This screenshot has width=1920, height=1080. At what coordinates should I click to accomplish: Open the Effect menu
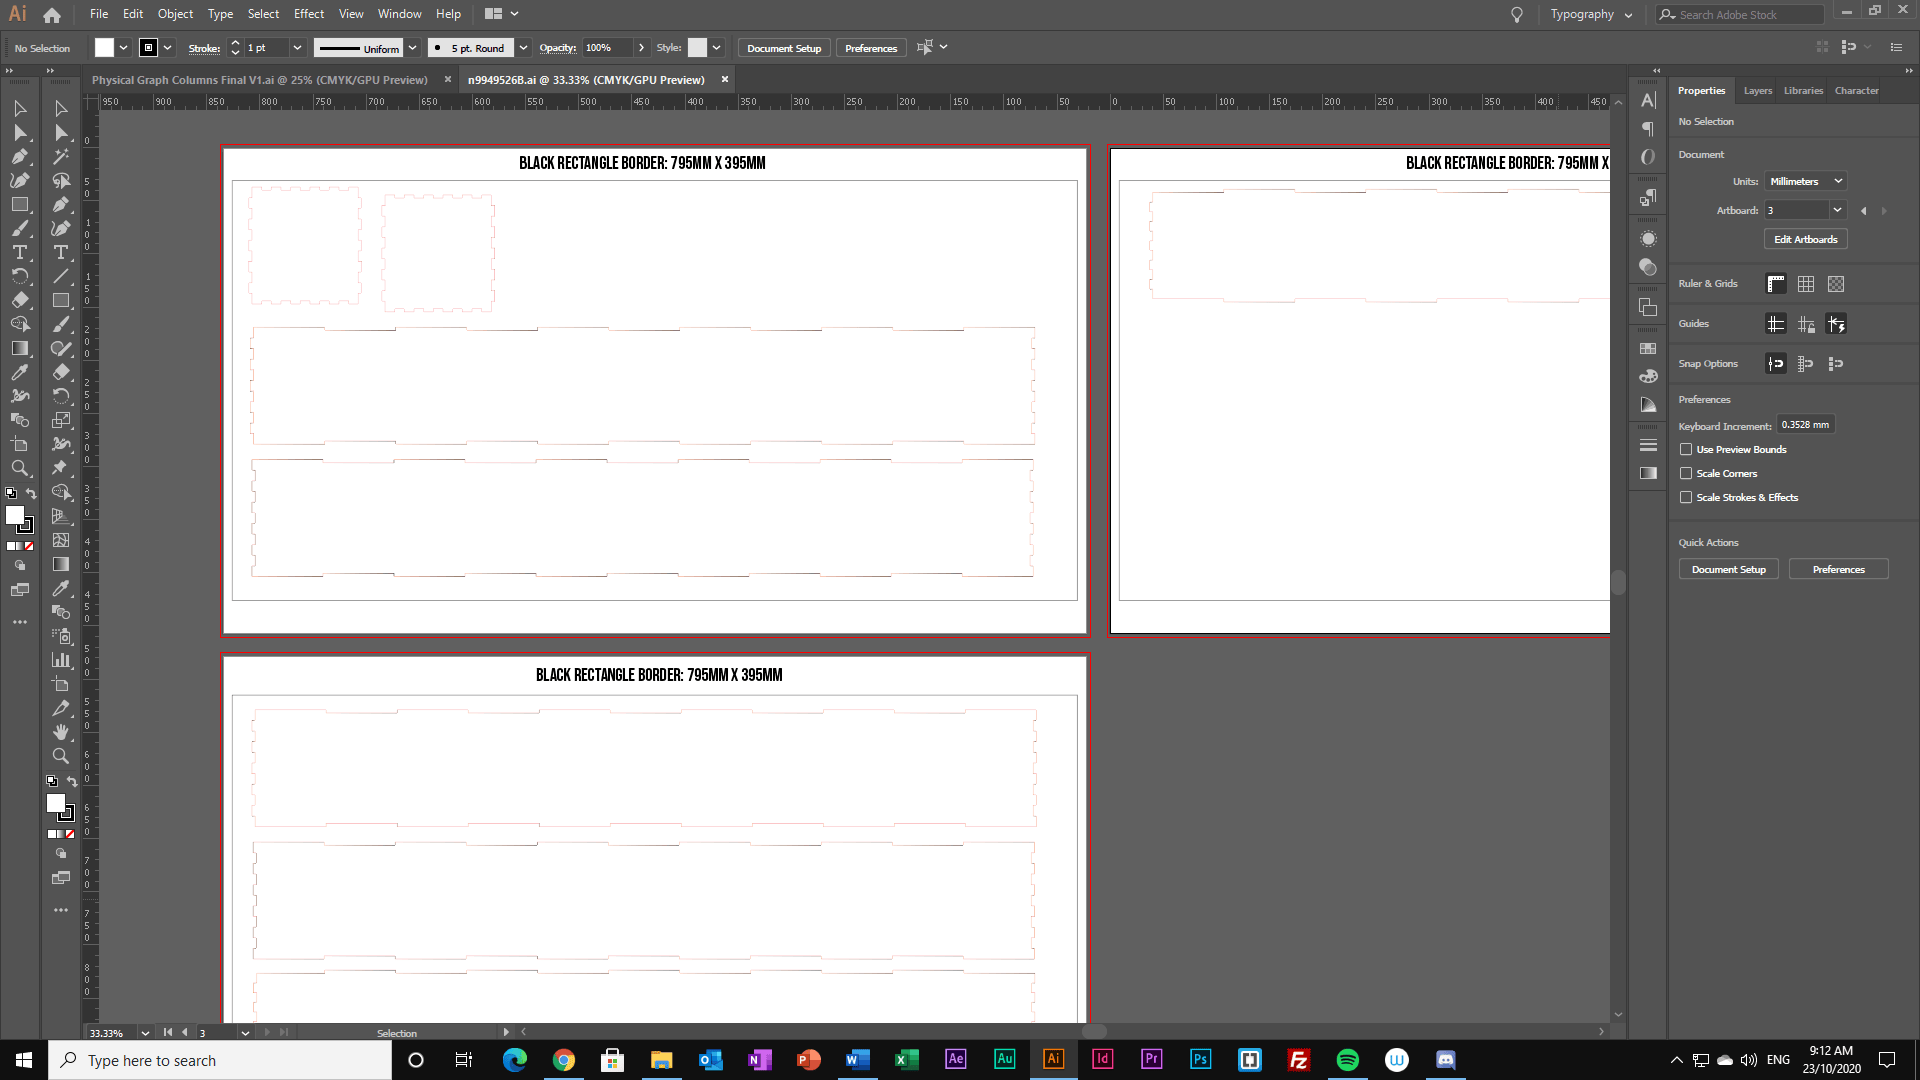pyautogui.click(x=309, y=14)
